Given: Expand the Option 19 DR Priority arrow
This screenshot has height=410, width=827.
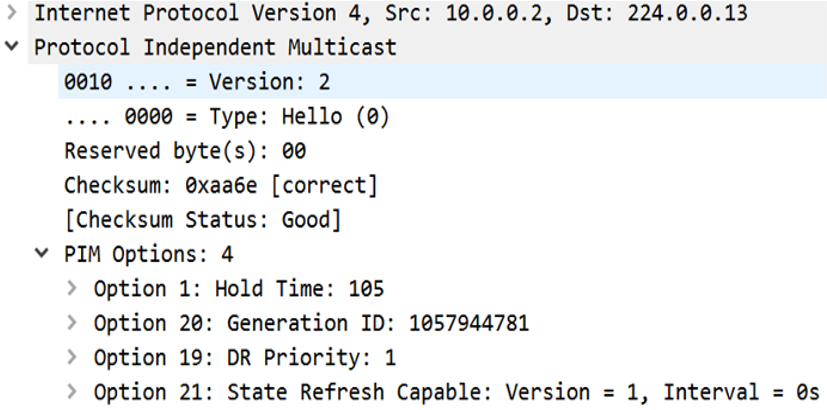Looking at the screenshot, I should coord(72,357).
